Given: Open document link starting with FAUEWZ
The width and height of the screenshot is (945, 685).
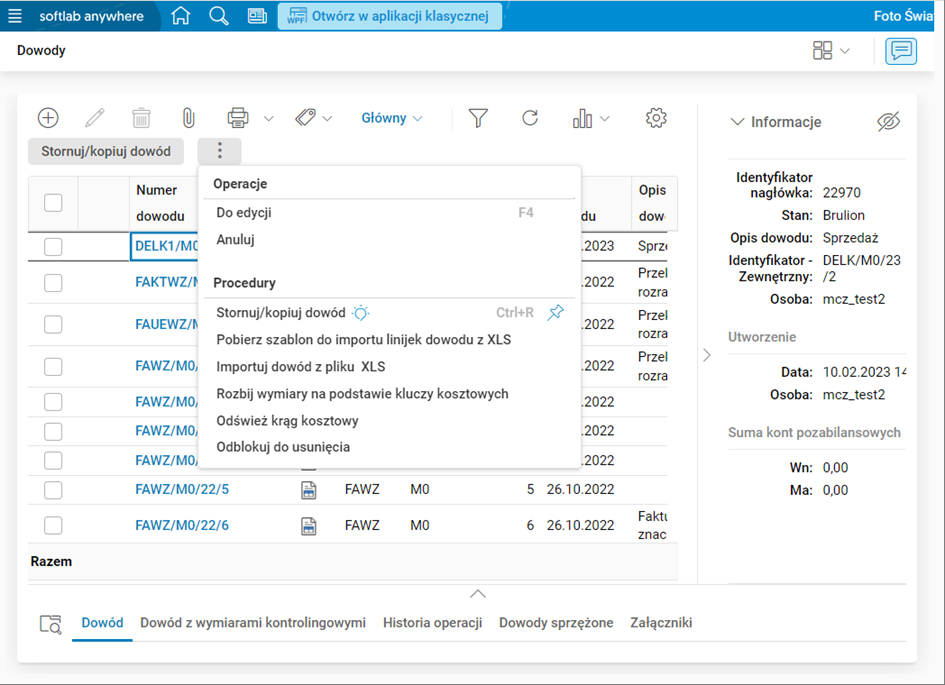Looking at the screenshot, I should [166, 324].
